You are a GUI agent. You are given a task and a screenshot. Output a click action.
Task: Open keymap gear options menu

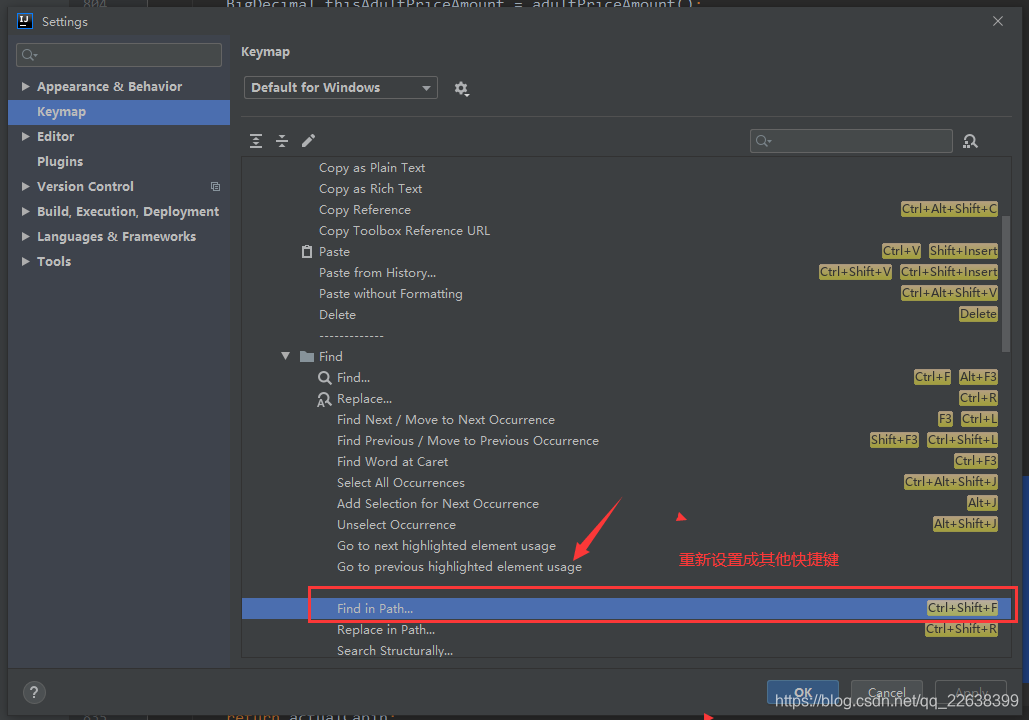point(461,88)
